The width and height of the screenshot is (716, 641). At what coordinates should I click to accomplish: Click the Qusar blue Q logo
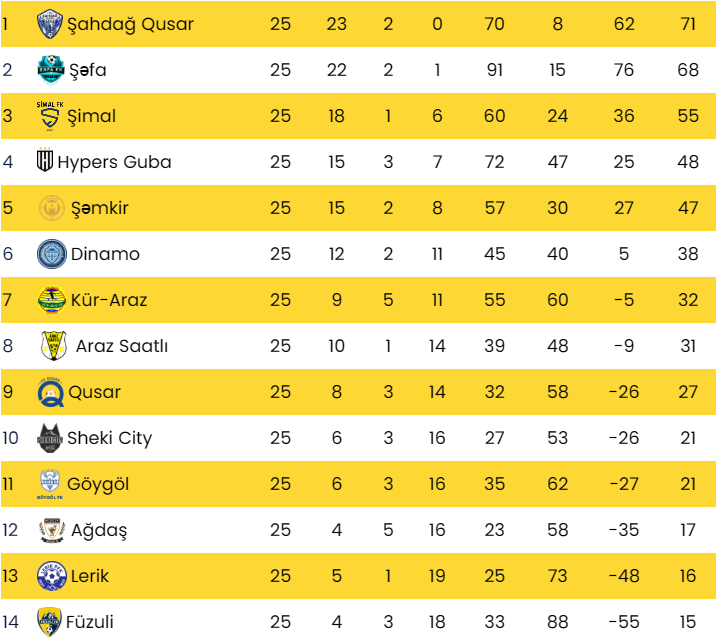pyautogui.click(x=50, y=392)
